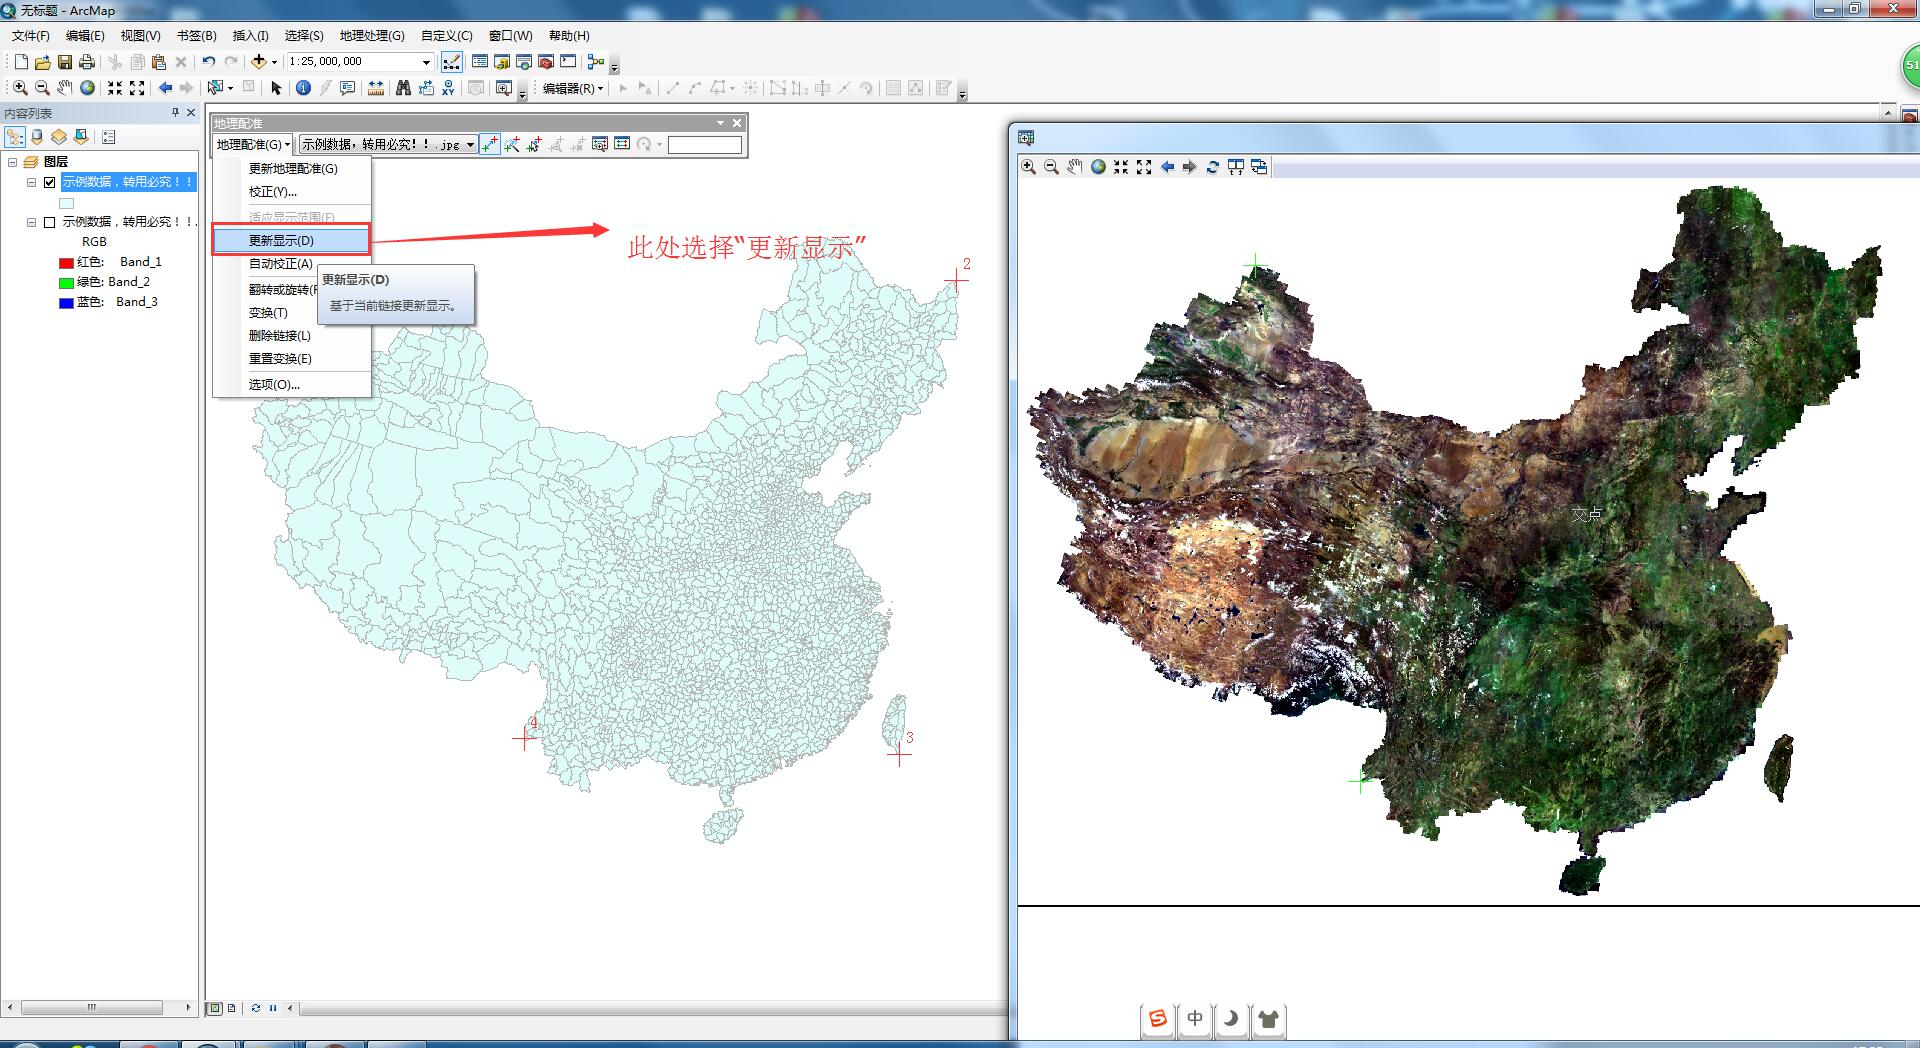
Task: Open Add Data dropdown arrow
Action: 274,62
